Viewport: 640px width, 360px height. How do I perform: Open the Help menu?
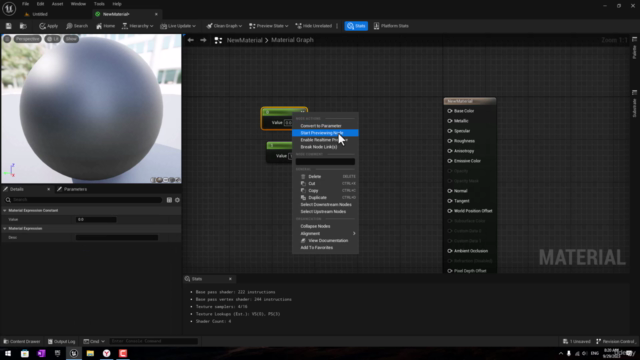pyautogui.click(x=117, y=4)
